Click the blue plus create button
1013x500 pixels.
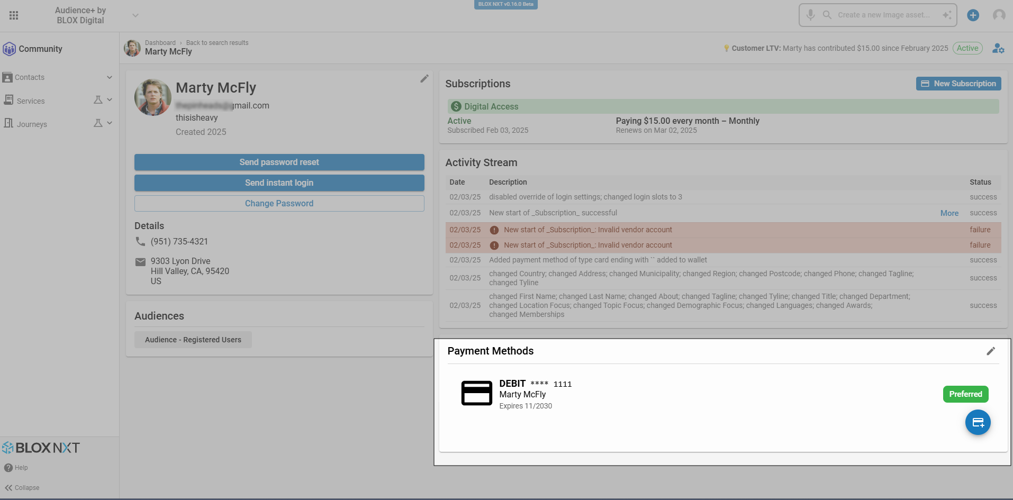(x=973, y=15)
